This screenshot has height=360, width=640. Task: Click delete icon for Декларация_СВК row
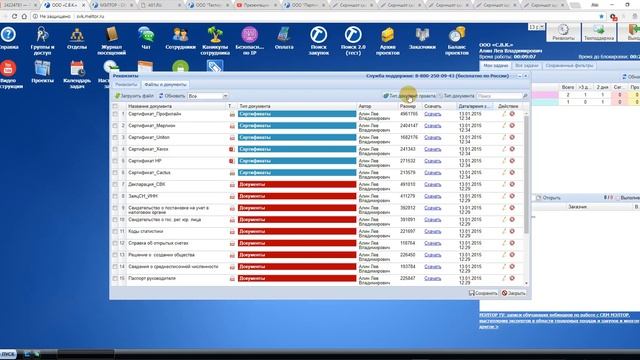(512, 184)
